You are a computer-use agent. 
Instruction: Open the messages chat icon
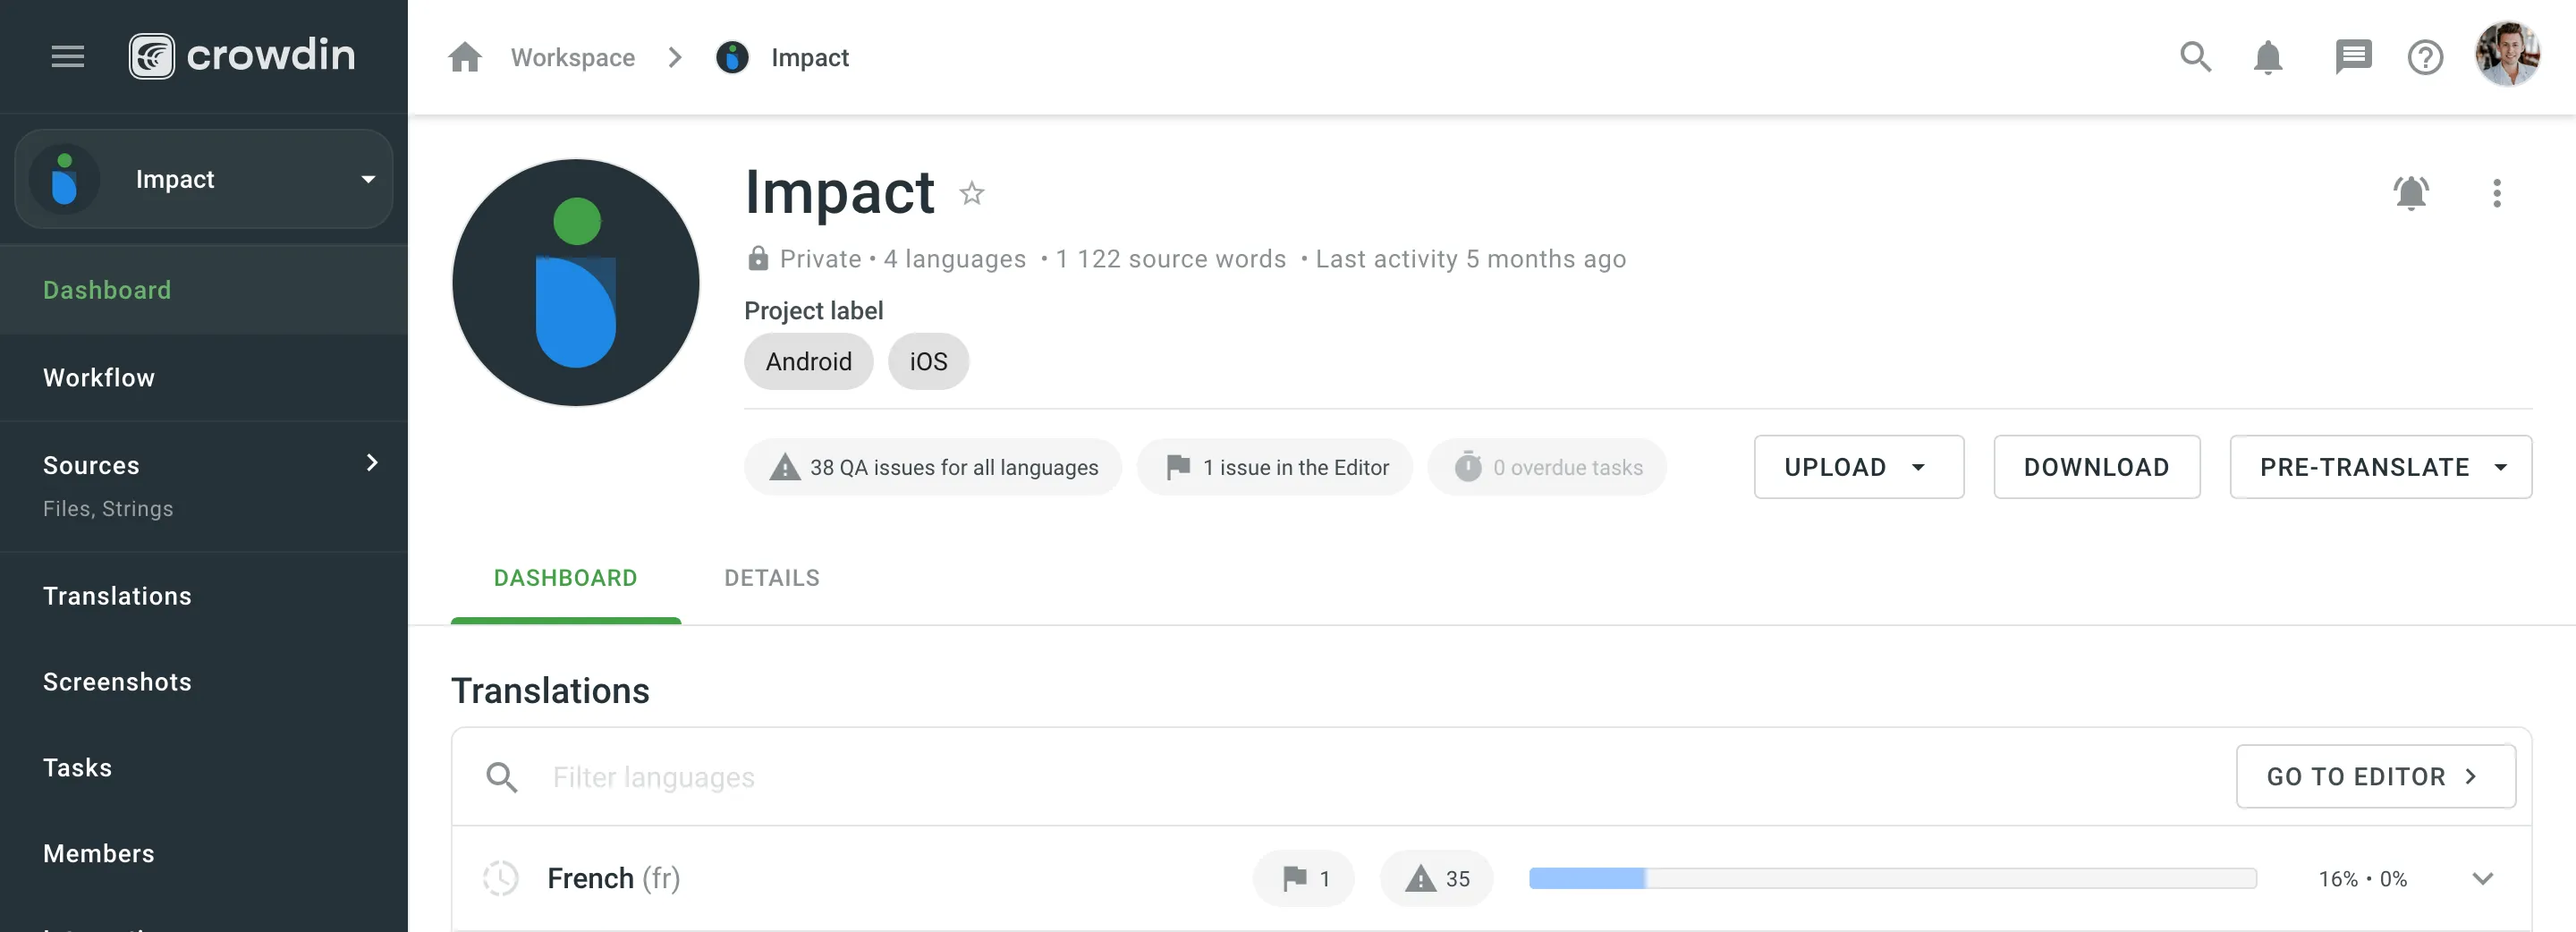pyautogui.click(x=2352, y=57)
